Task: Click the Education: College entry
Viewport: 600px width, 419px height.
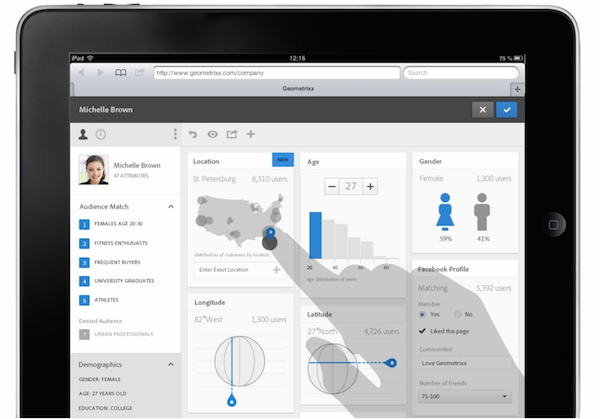Action: (106, 408)
